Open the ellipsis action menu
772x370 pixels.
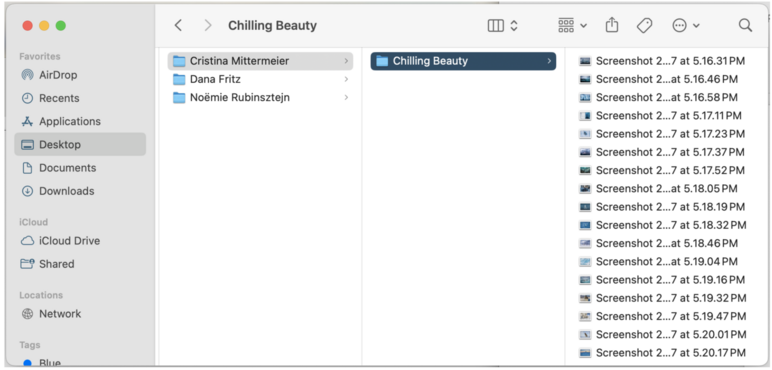point(686,26)
